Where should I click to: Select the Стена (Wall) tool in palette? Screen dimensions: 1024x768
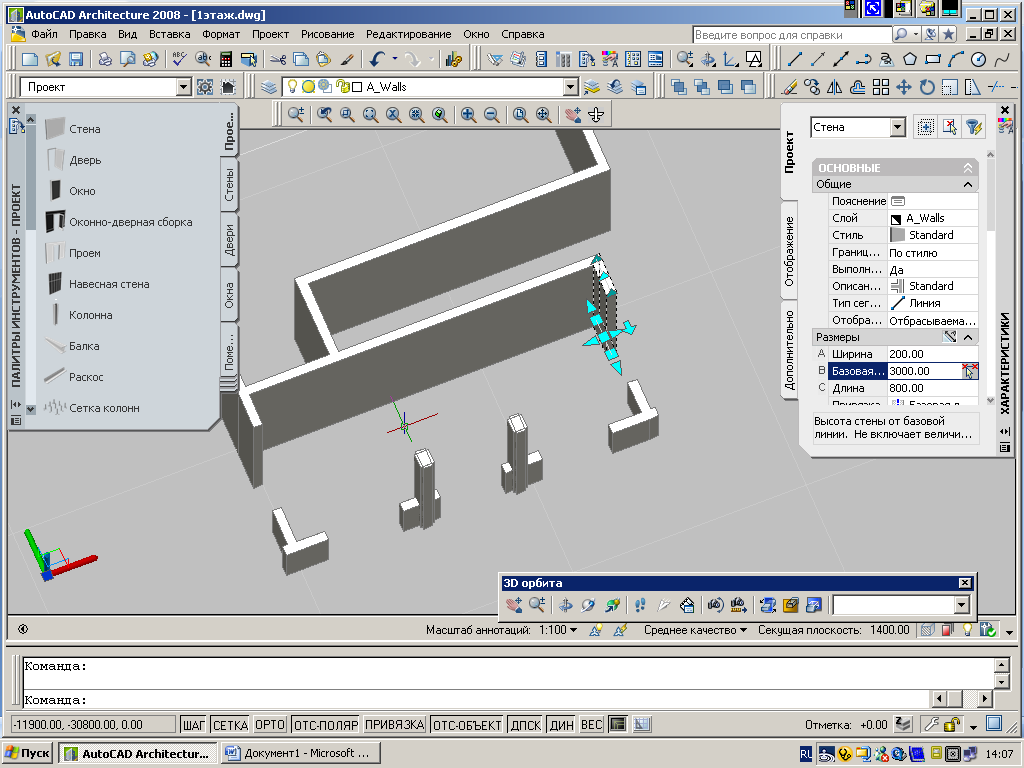(84, 129)
